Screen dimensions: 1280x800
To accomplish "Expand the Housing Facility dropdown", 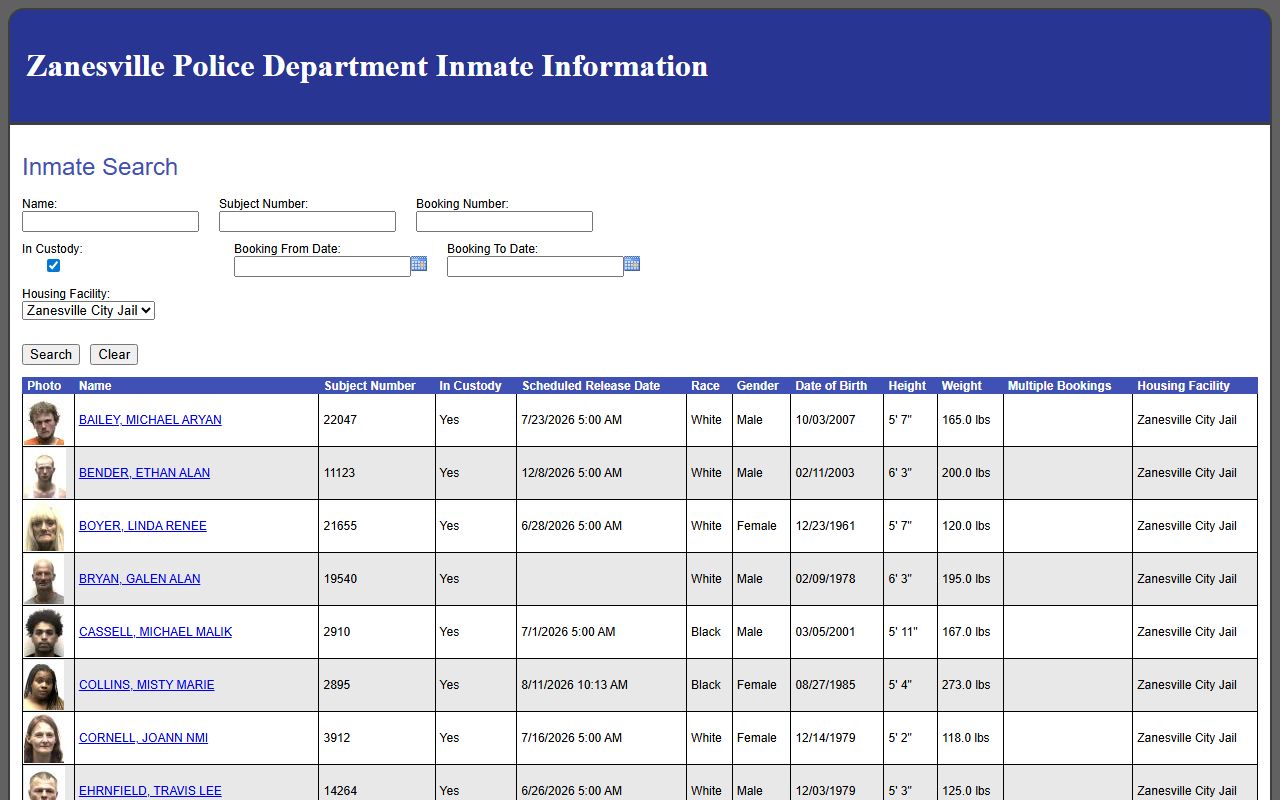I will 88,311.
